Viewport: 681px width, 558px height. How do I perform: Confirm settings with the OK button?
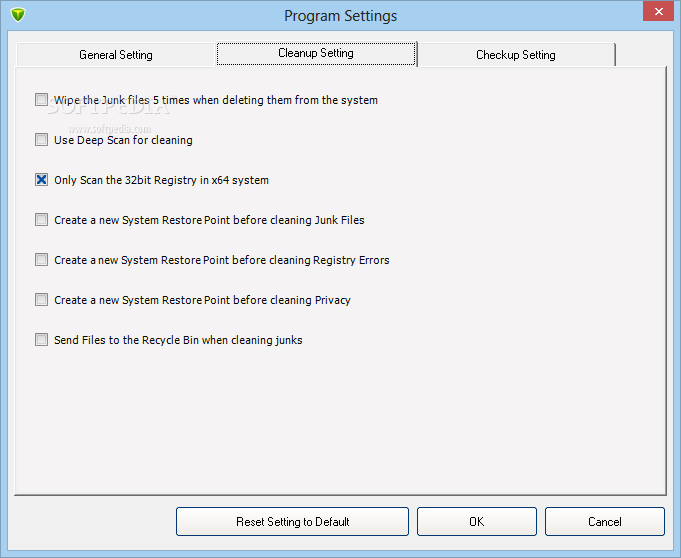(476, 521)
